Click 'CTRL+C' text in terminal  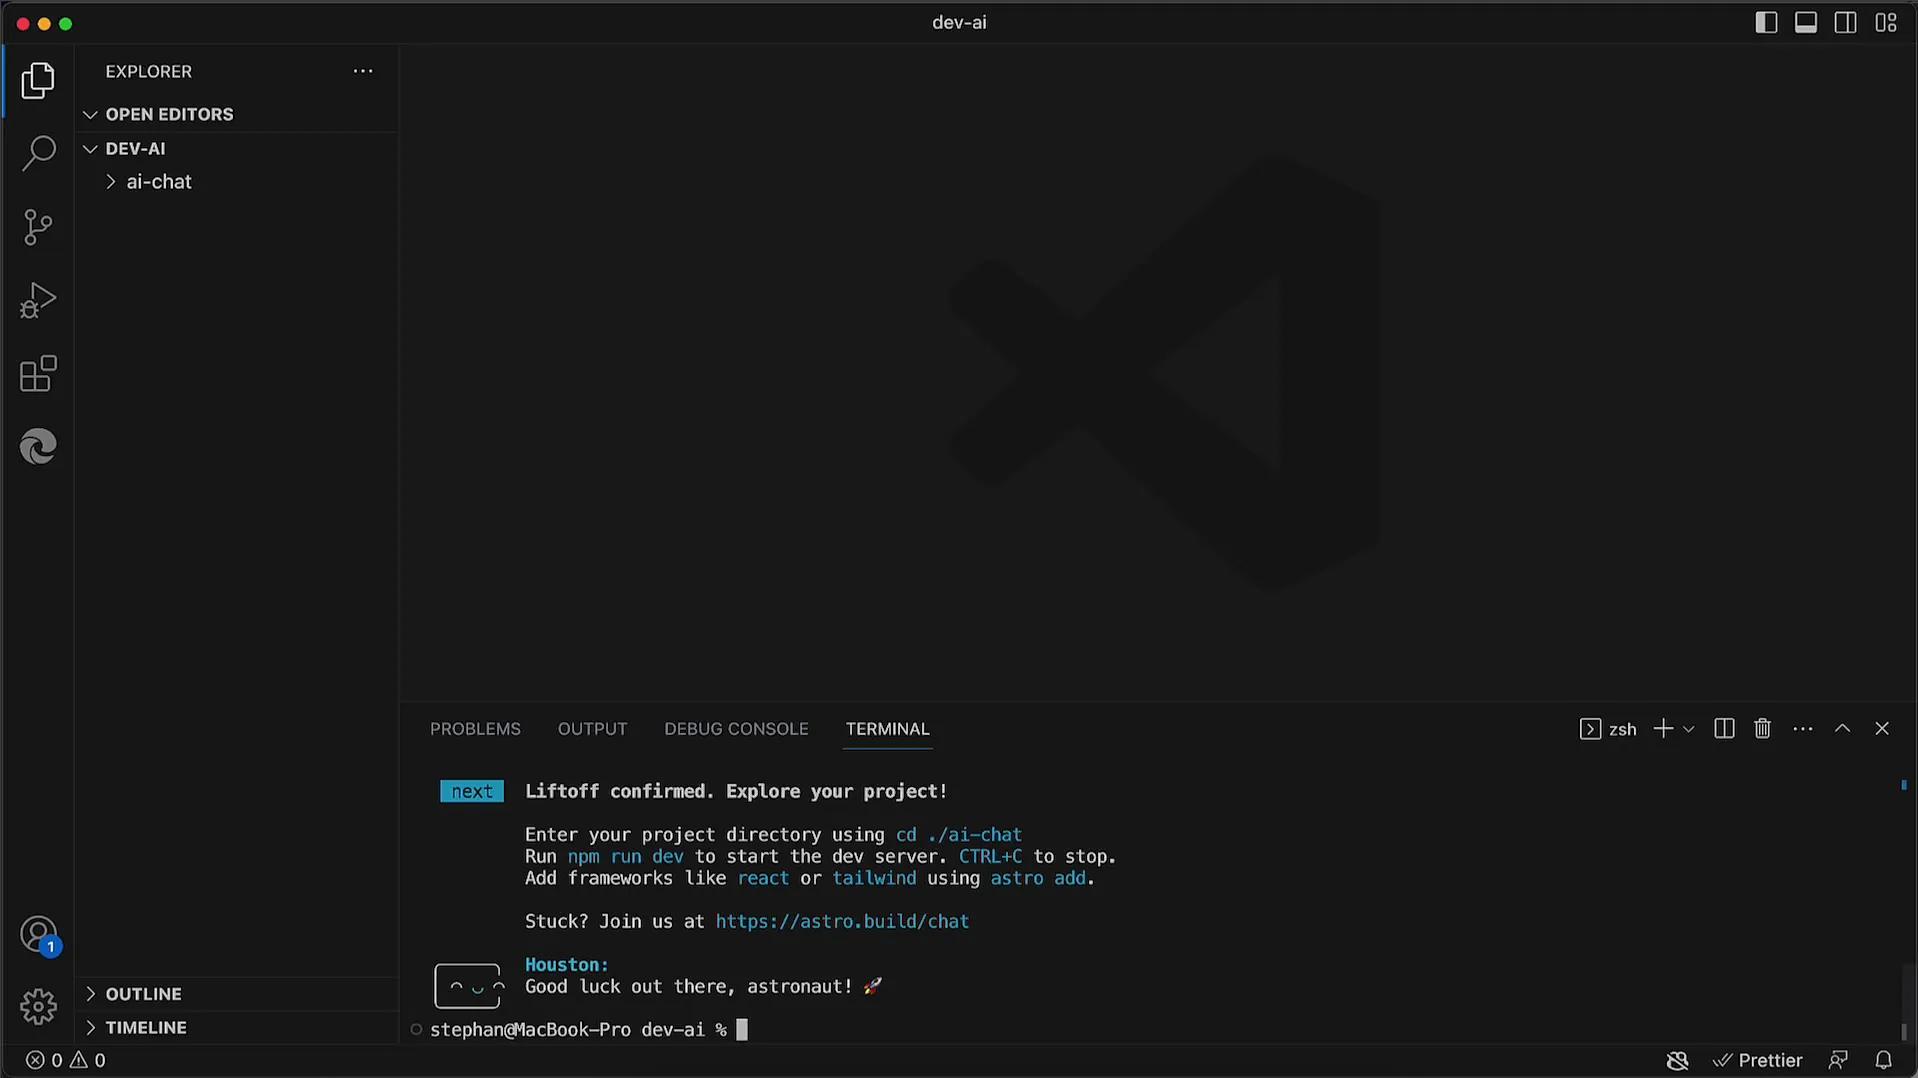click(x=990, y=856)
